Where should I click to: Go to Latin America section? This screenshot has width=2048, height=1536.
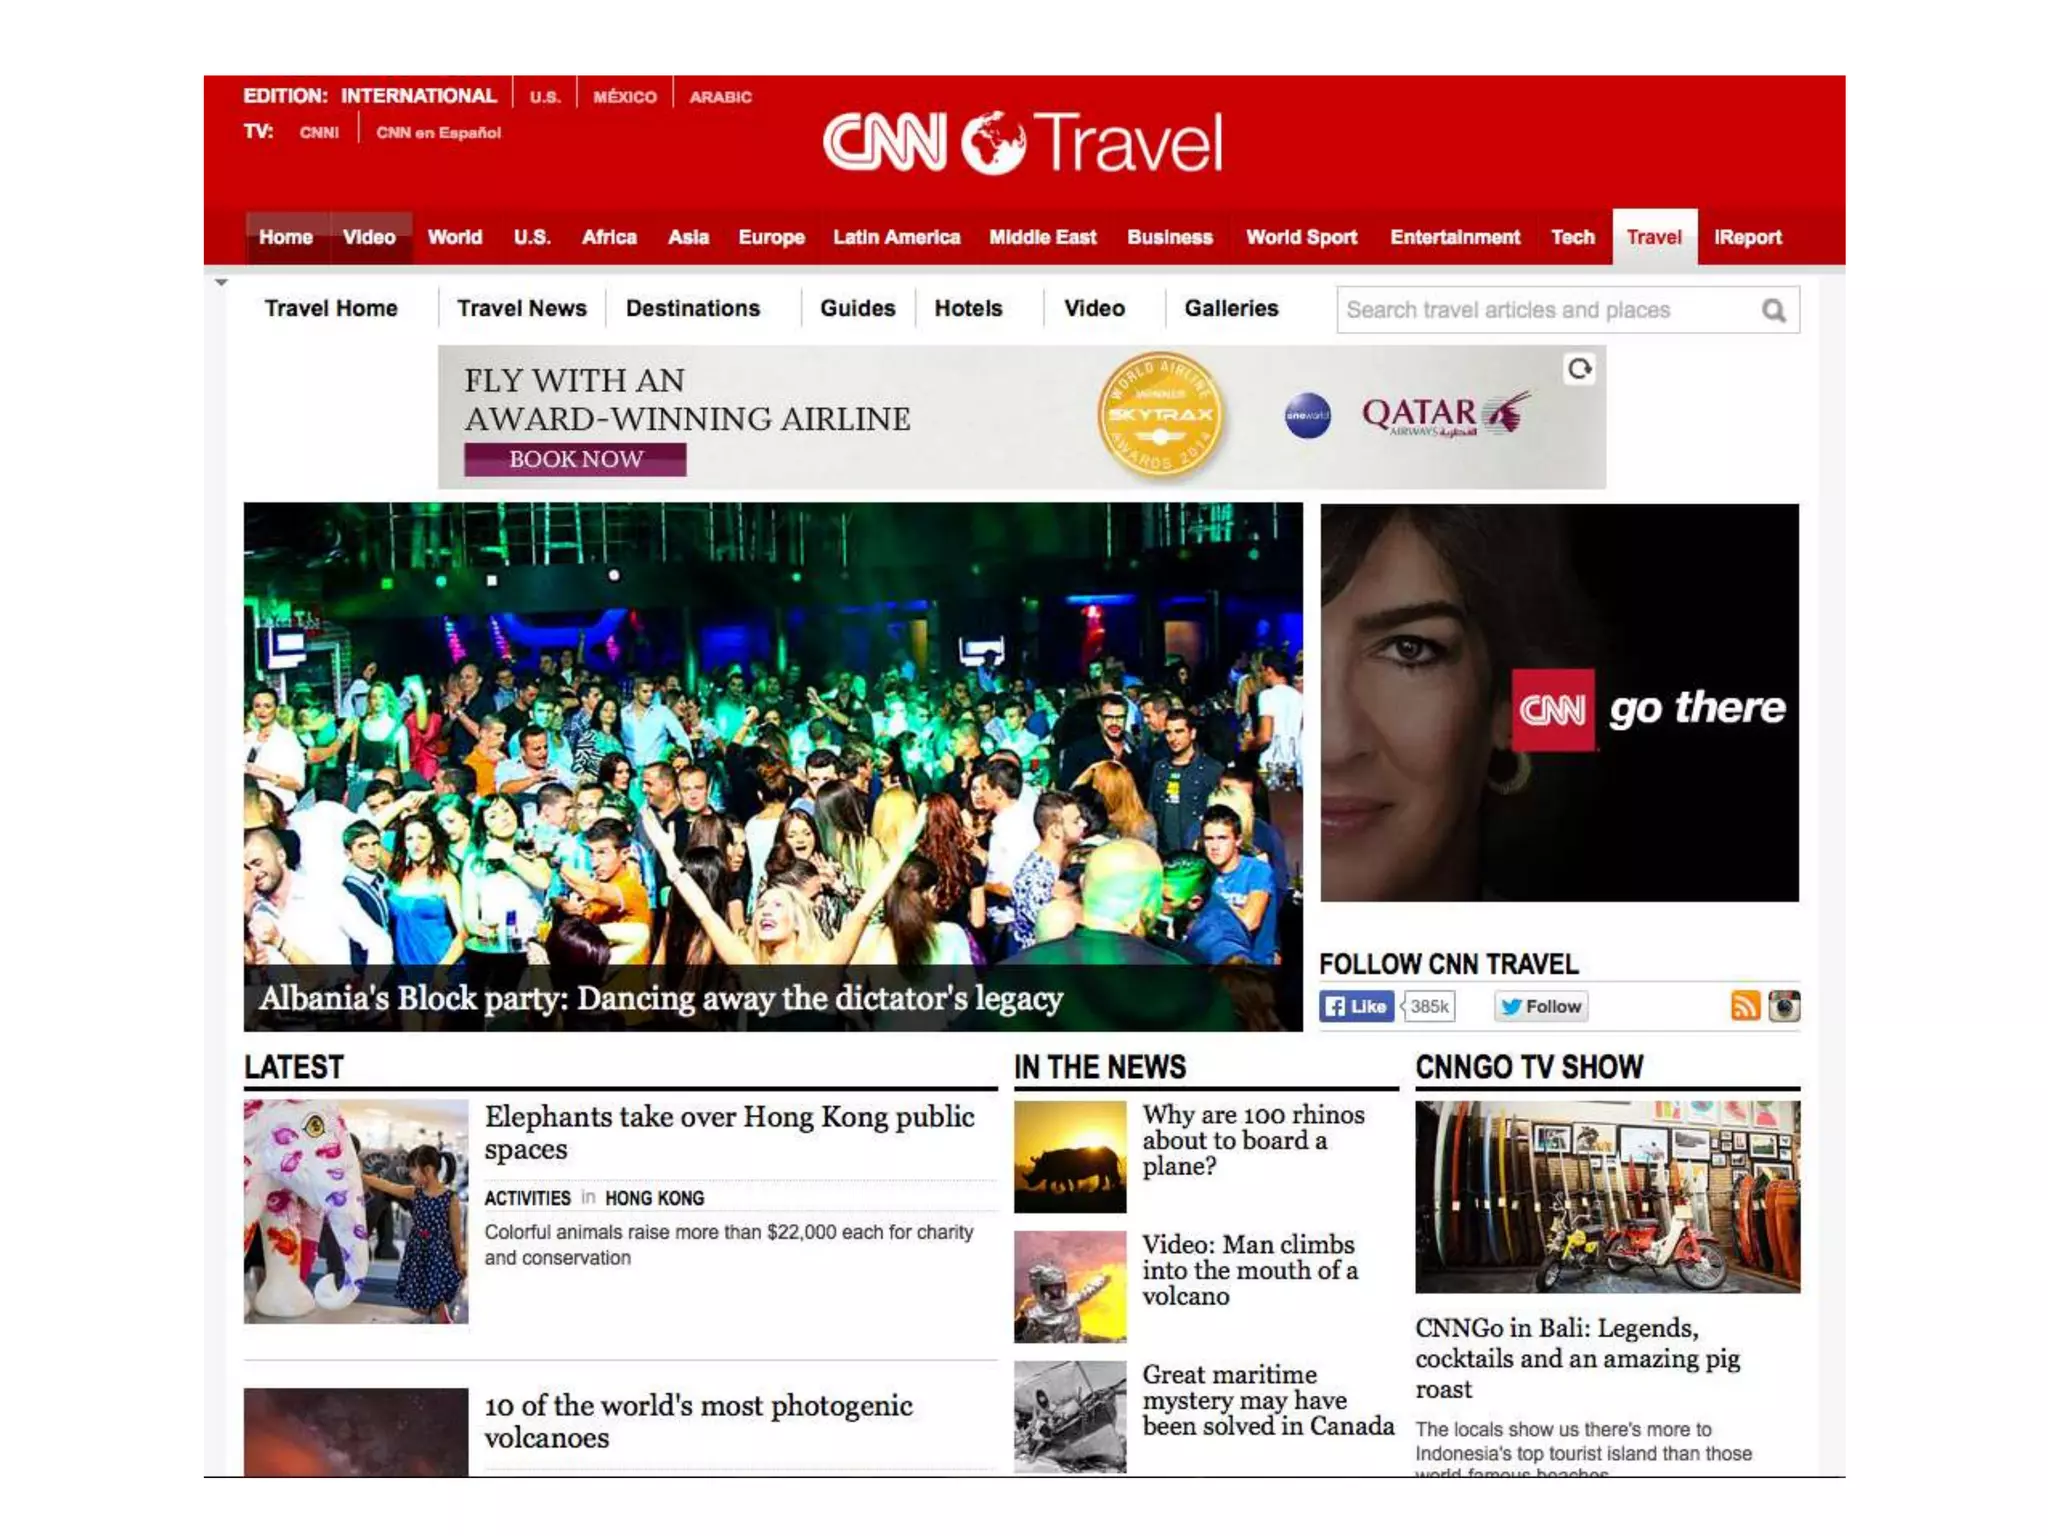pos(896,237)
